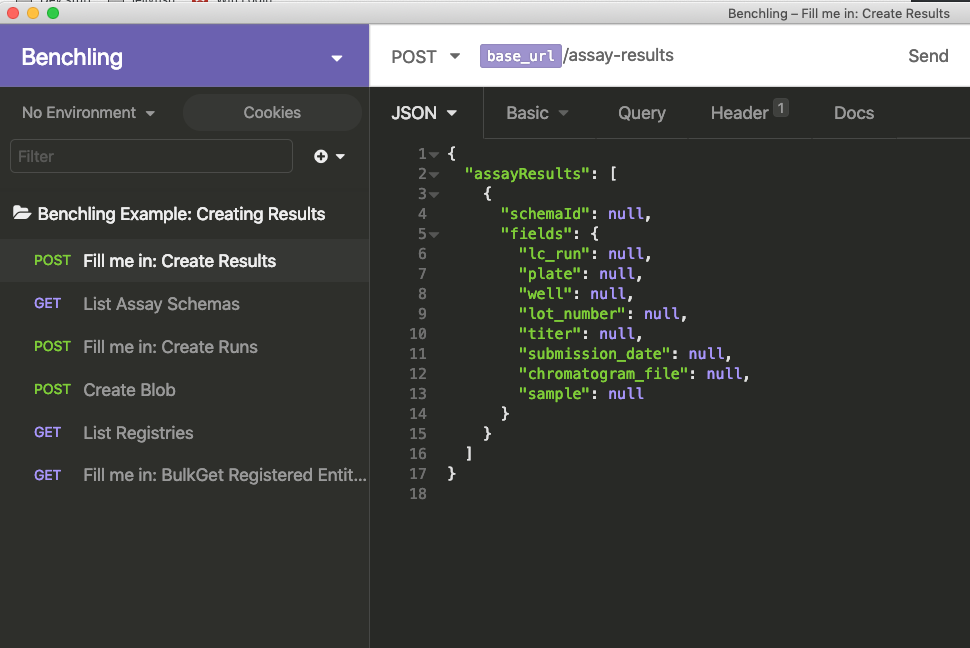Open the JSON body type dropdown
This screenshot has height=648, width=970.
point(424,113)
